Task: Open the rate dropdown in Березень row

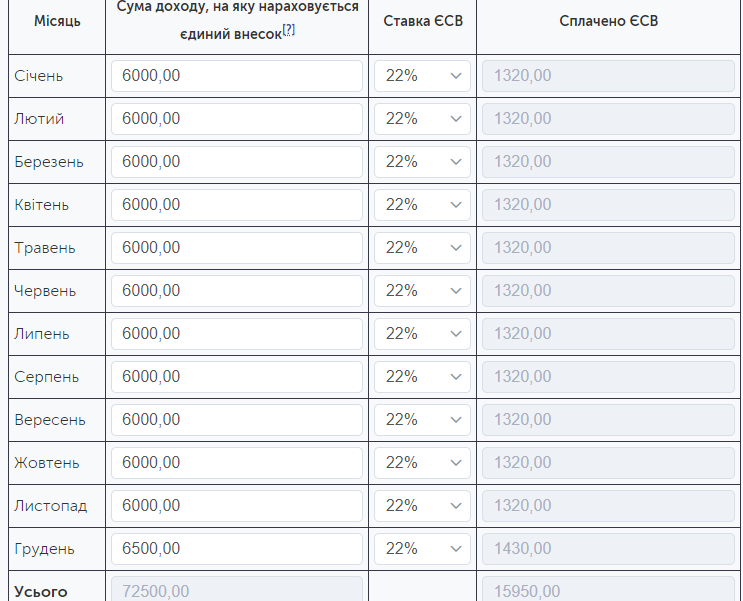Action: 422,162
